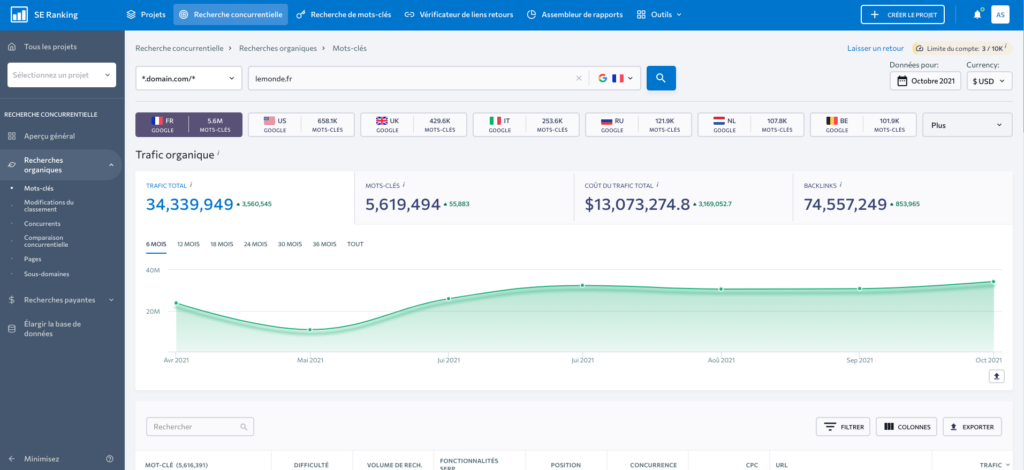Select the MOTS-CLÉS metric card
Viewport: 1024px width, 470px height.
tap(464, 198)
